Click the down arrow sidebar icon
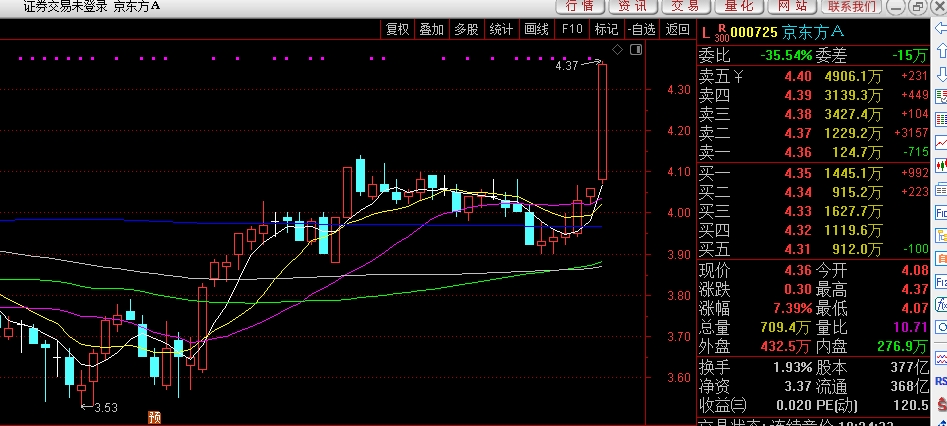 [941, 75]
